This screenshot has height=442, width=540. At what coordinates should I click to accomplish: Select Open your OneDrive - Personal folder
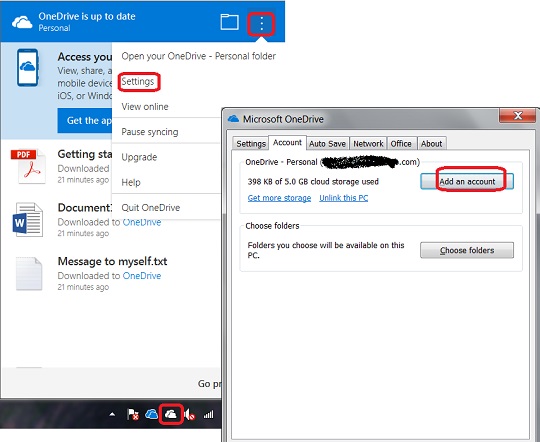coord(198,56)
